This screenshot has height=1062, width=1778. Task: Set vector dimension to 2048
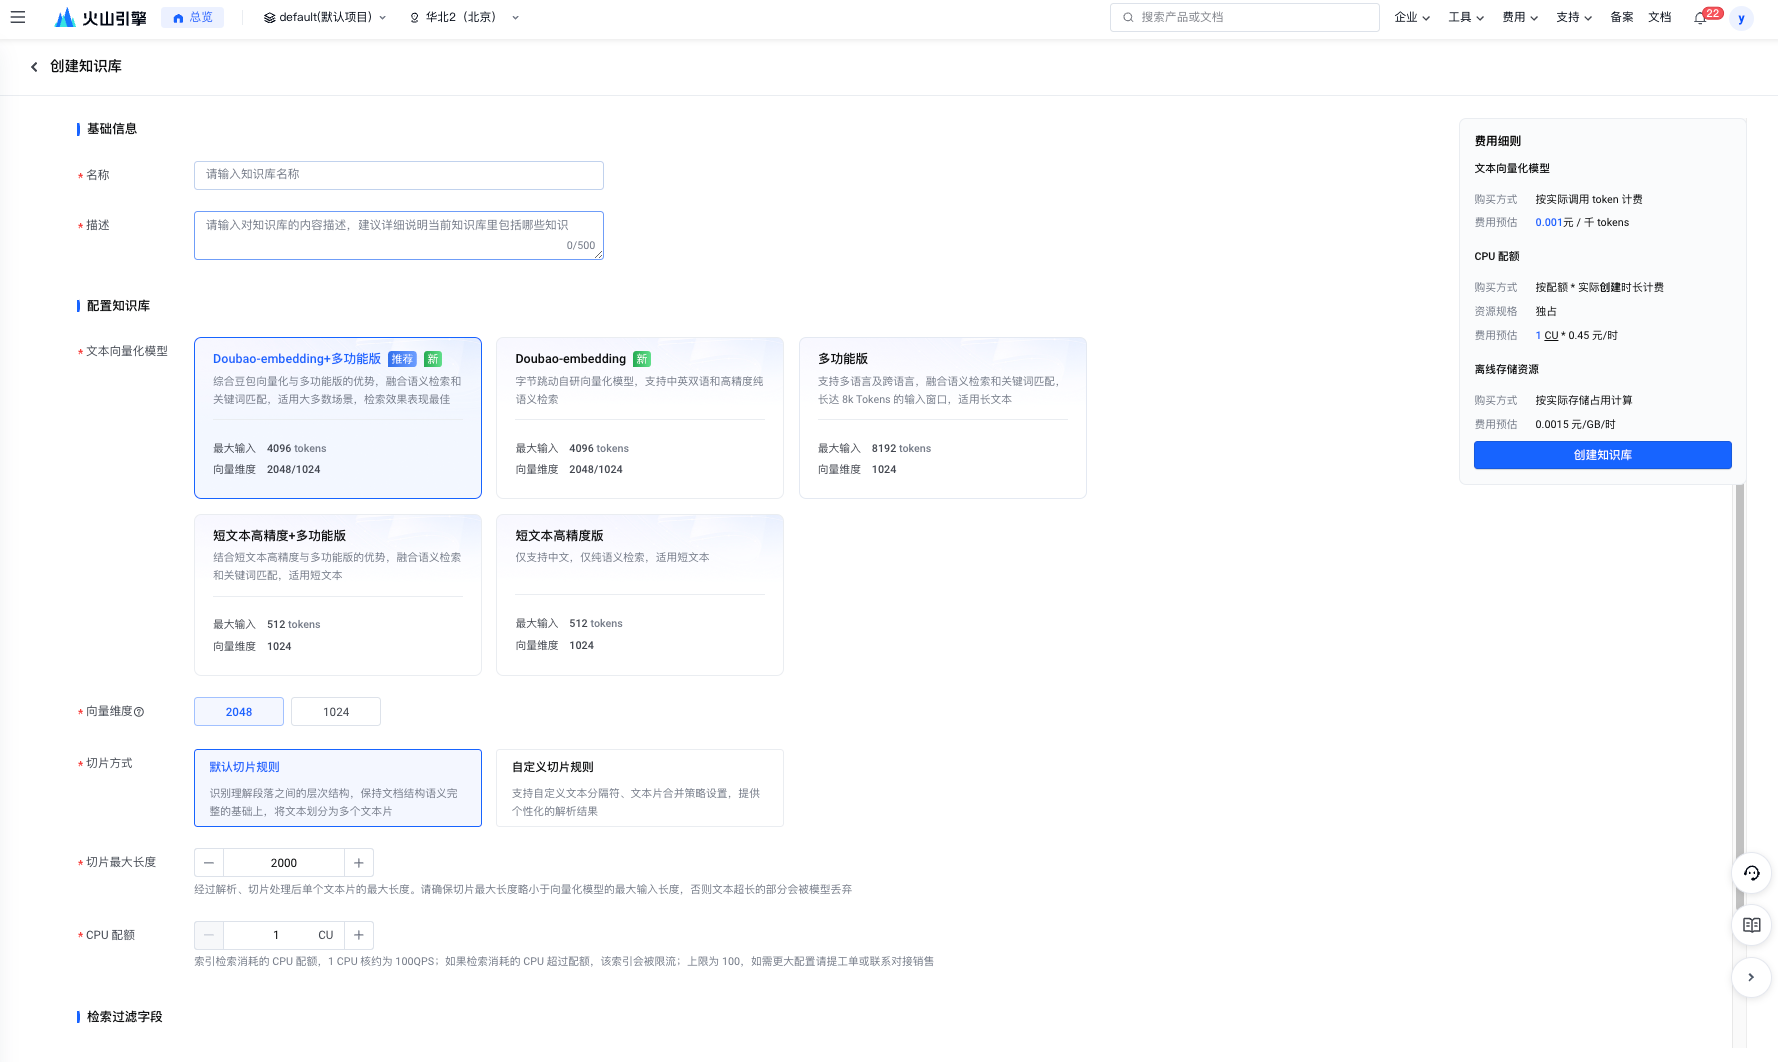click(x=239, y=712)
